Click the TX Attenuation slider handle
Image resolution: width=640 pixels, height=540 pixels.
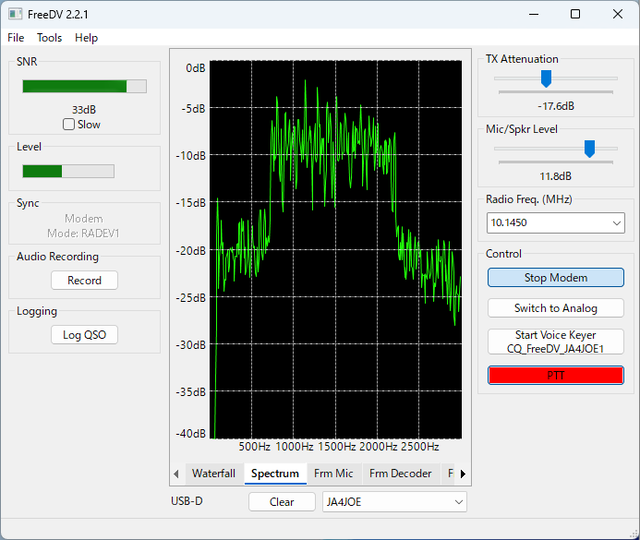546,78
